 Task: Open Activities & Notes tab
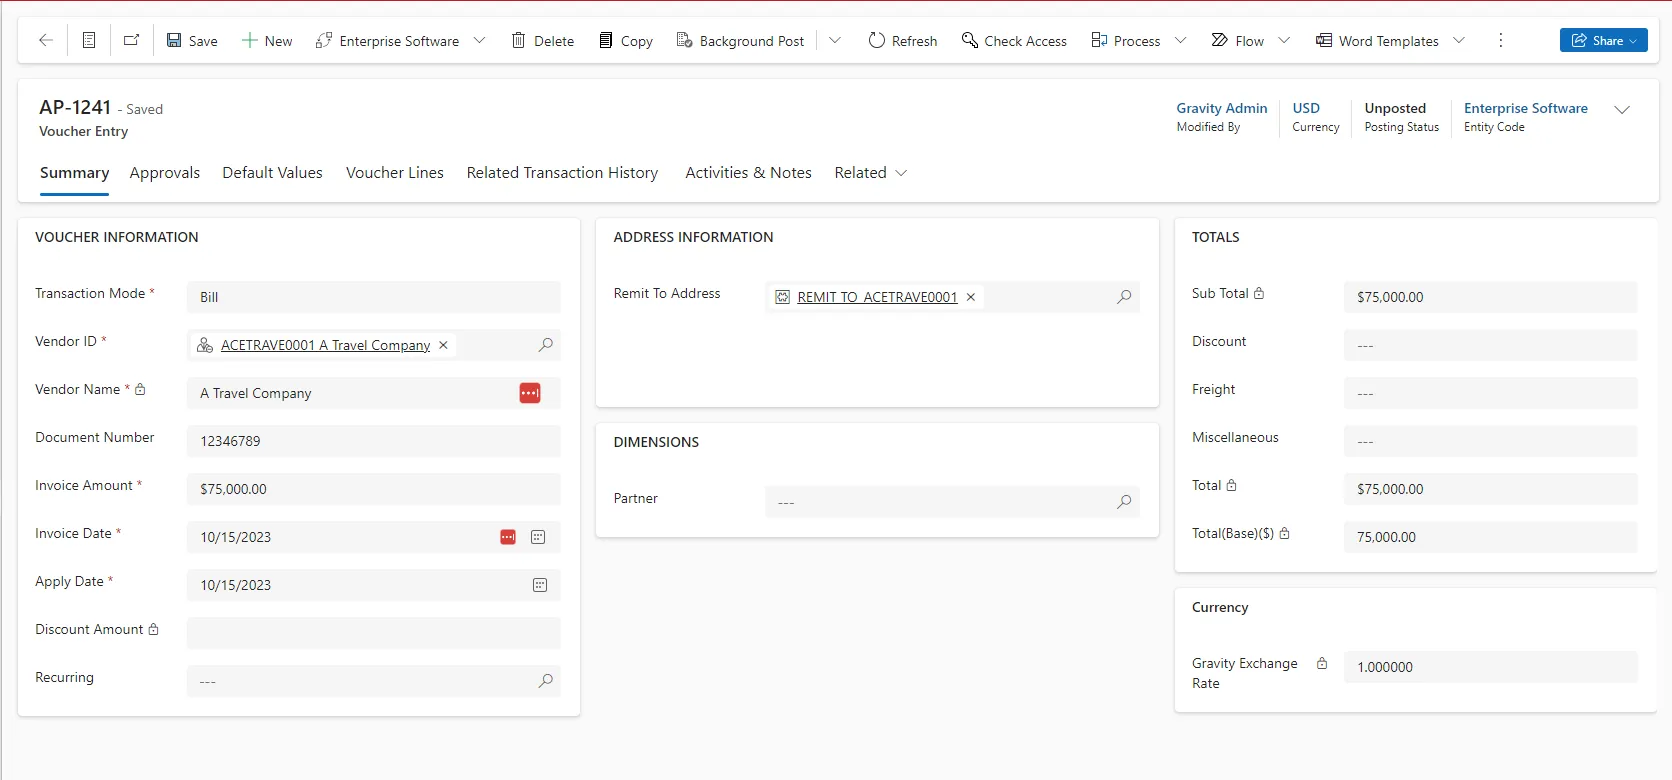(x=748, y=173)
